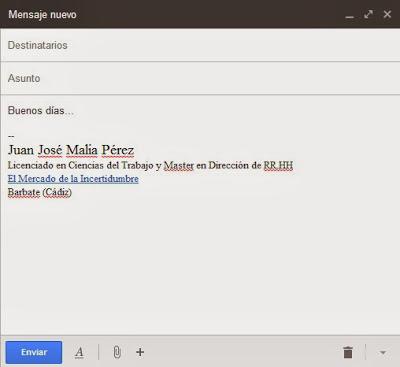Open the plus insert options icon

140,352
